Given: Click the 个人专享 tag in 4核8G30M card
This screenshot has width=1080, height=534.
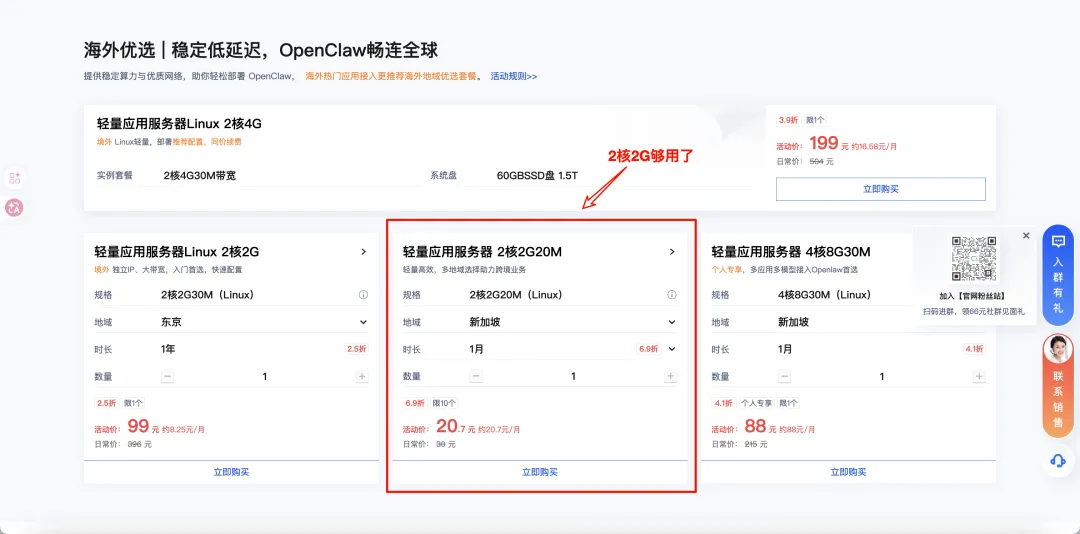Looking at the screenshot, I should [x=757, y=403].
